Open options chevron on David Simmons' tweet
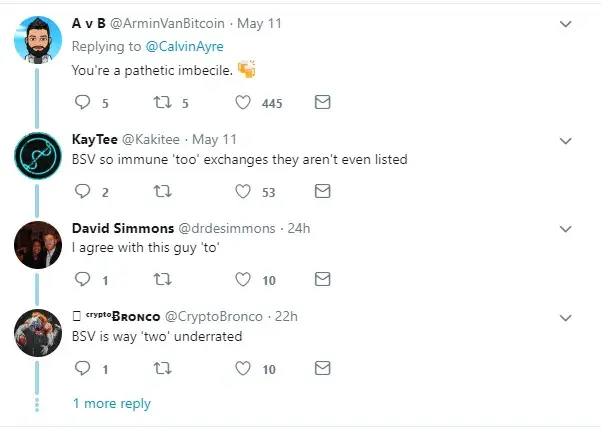The image size is (601, 427). [x=565, y=229]
